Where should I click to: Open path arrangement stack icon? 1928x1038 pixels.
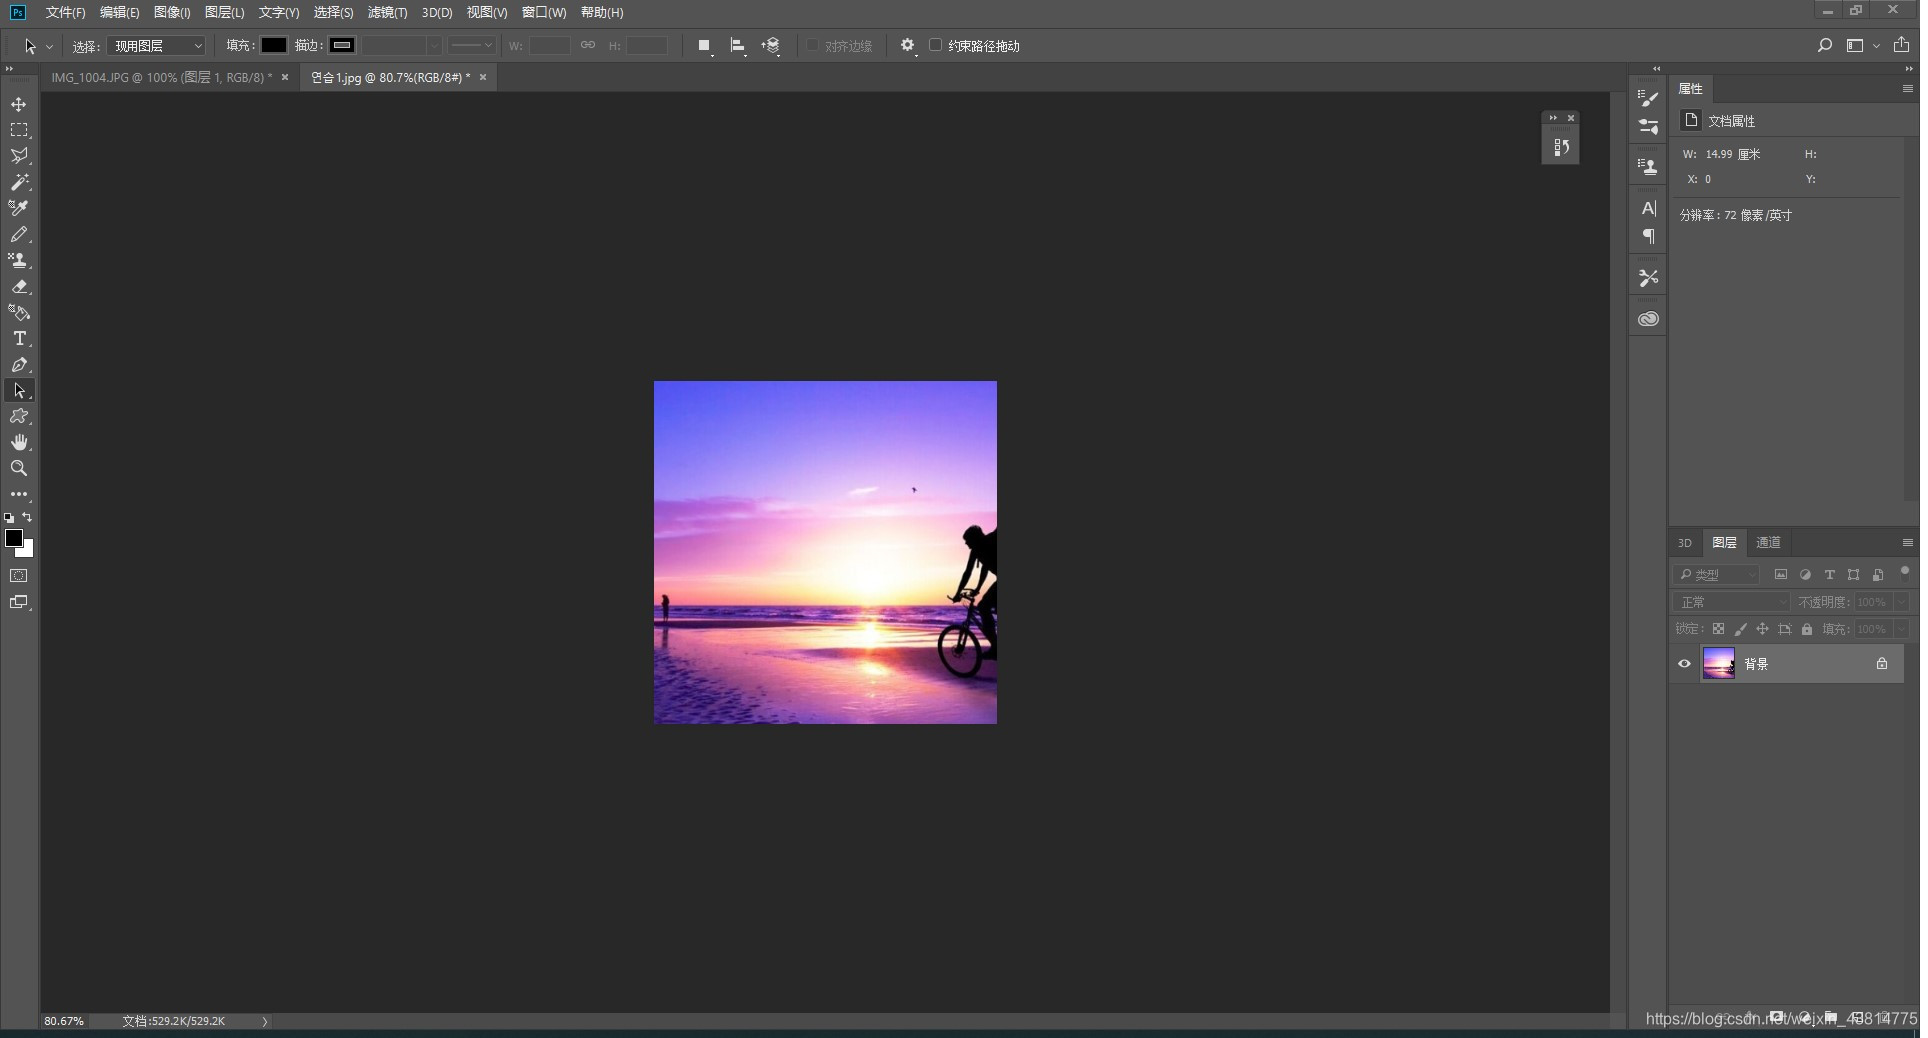771,46
